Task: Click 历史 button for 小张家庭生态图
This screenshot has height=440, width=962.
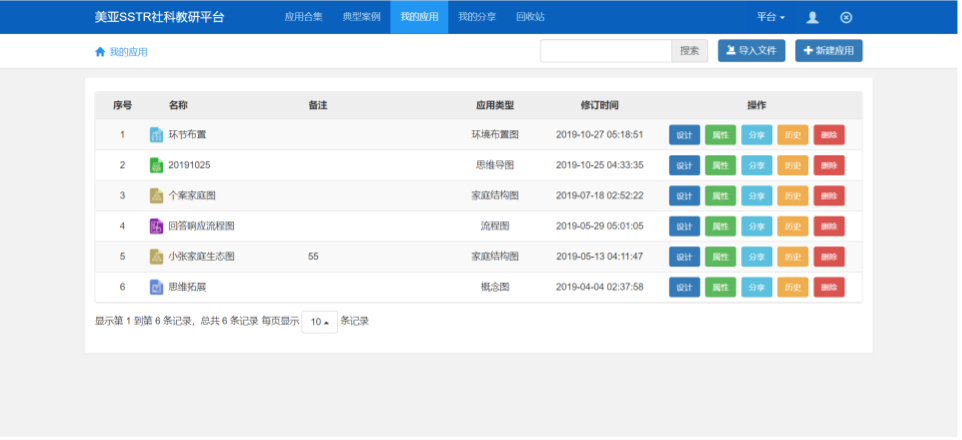Action: tap(793, 257)
